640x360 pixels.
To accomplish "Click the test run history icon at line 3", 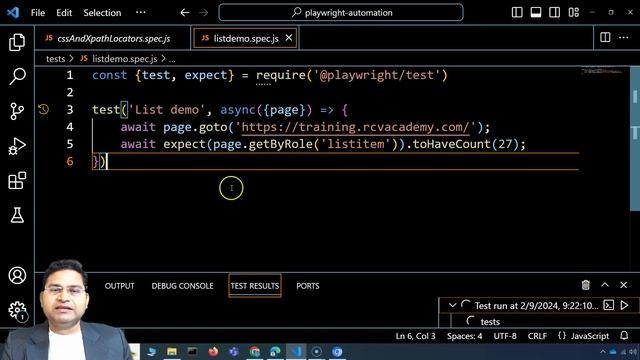I will pos(43,109).
